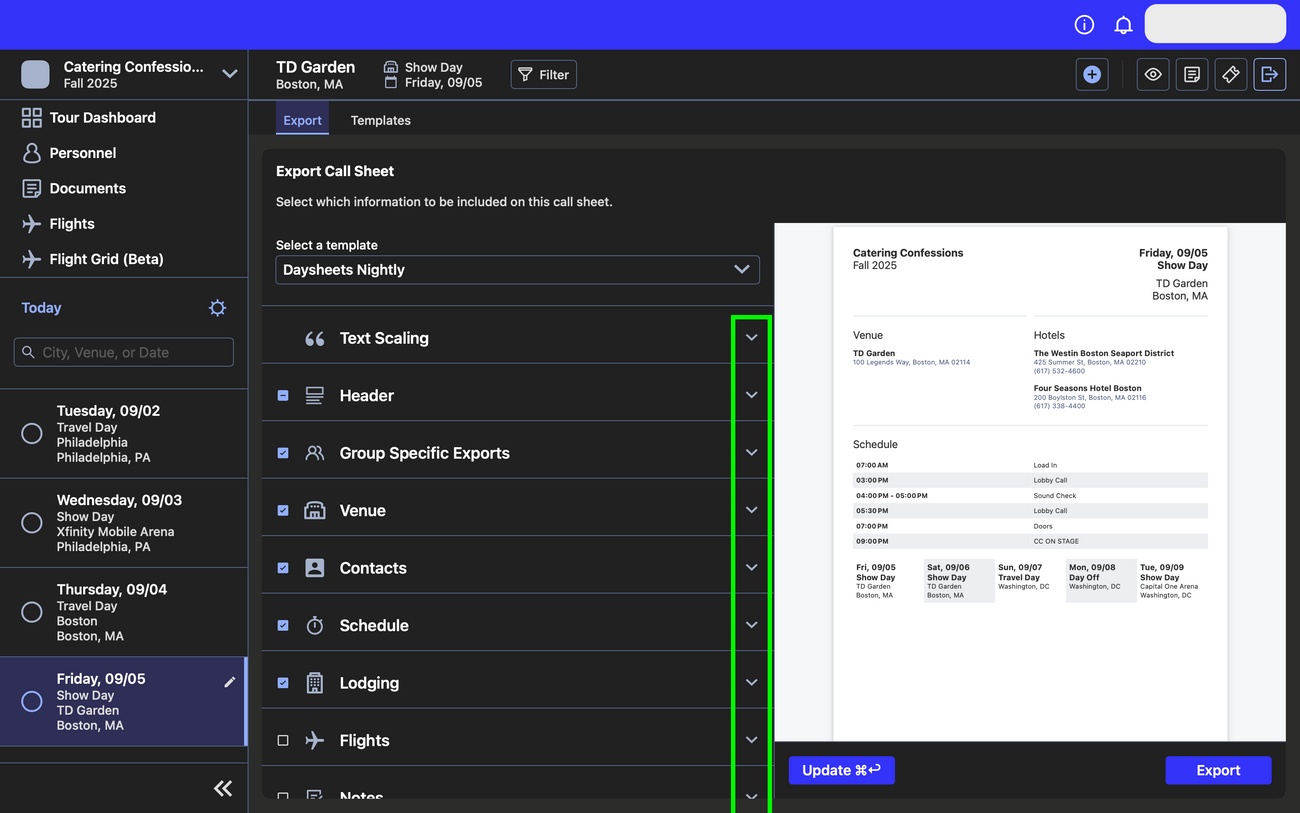Click the Documents page icon
The height and width of the screenshot is (813, 1300).
[x=32, y=188]
